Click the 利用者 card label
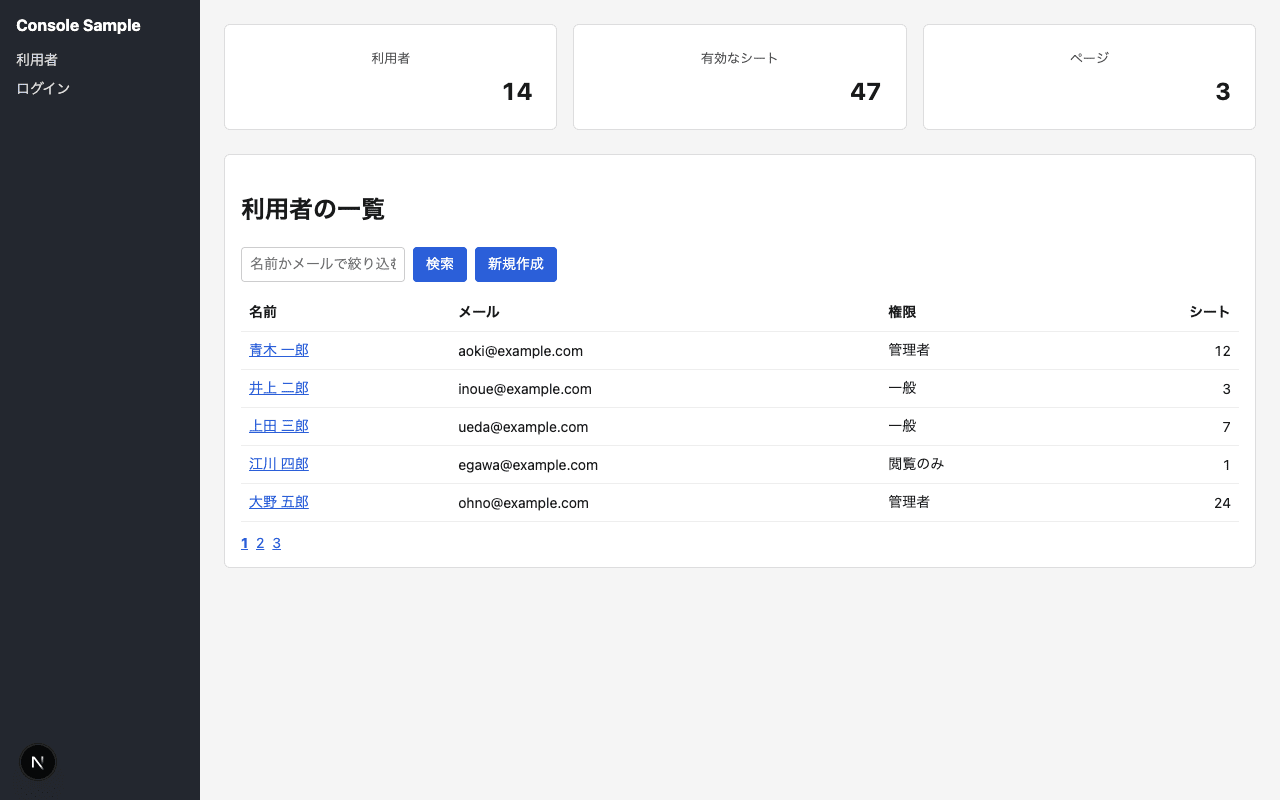The height and width of the screenshot is (800, 1280). pos(391,58)
